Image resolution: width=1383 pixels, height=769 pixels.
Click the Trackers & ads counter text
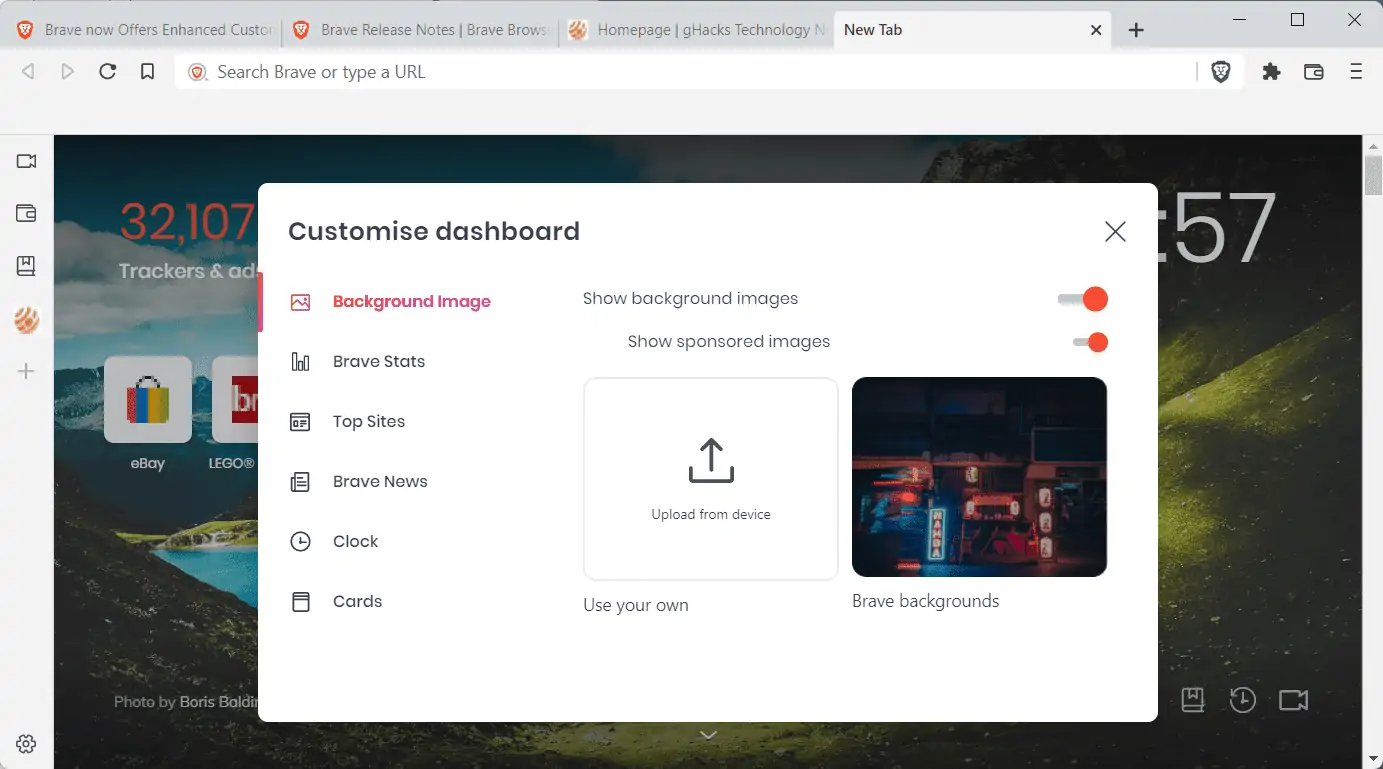[x=187, y=271]
